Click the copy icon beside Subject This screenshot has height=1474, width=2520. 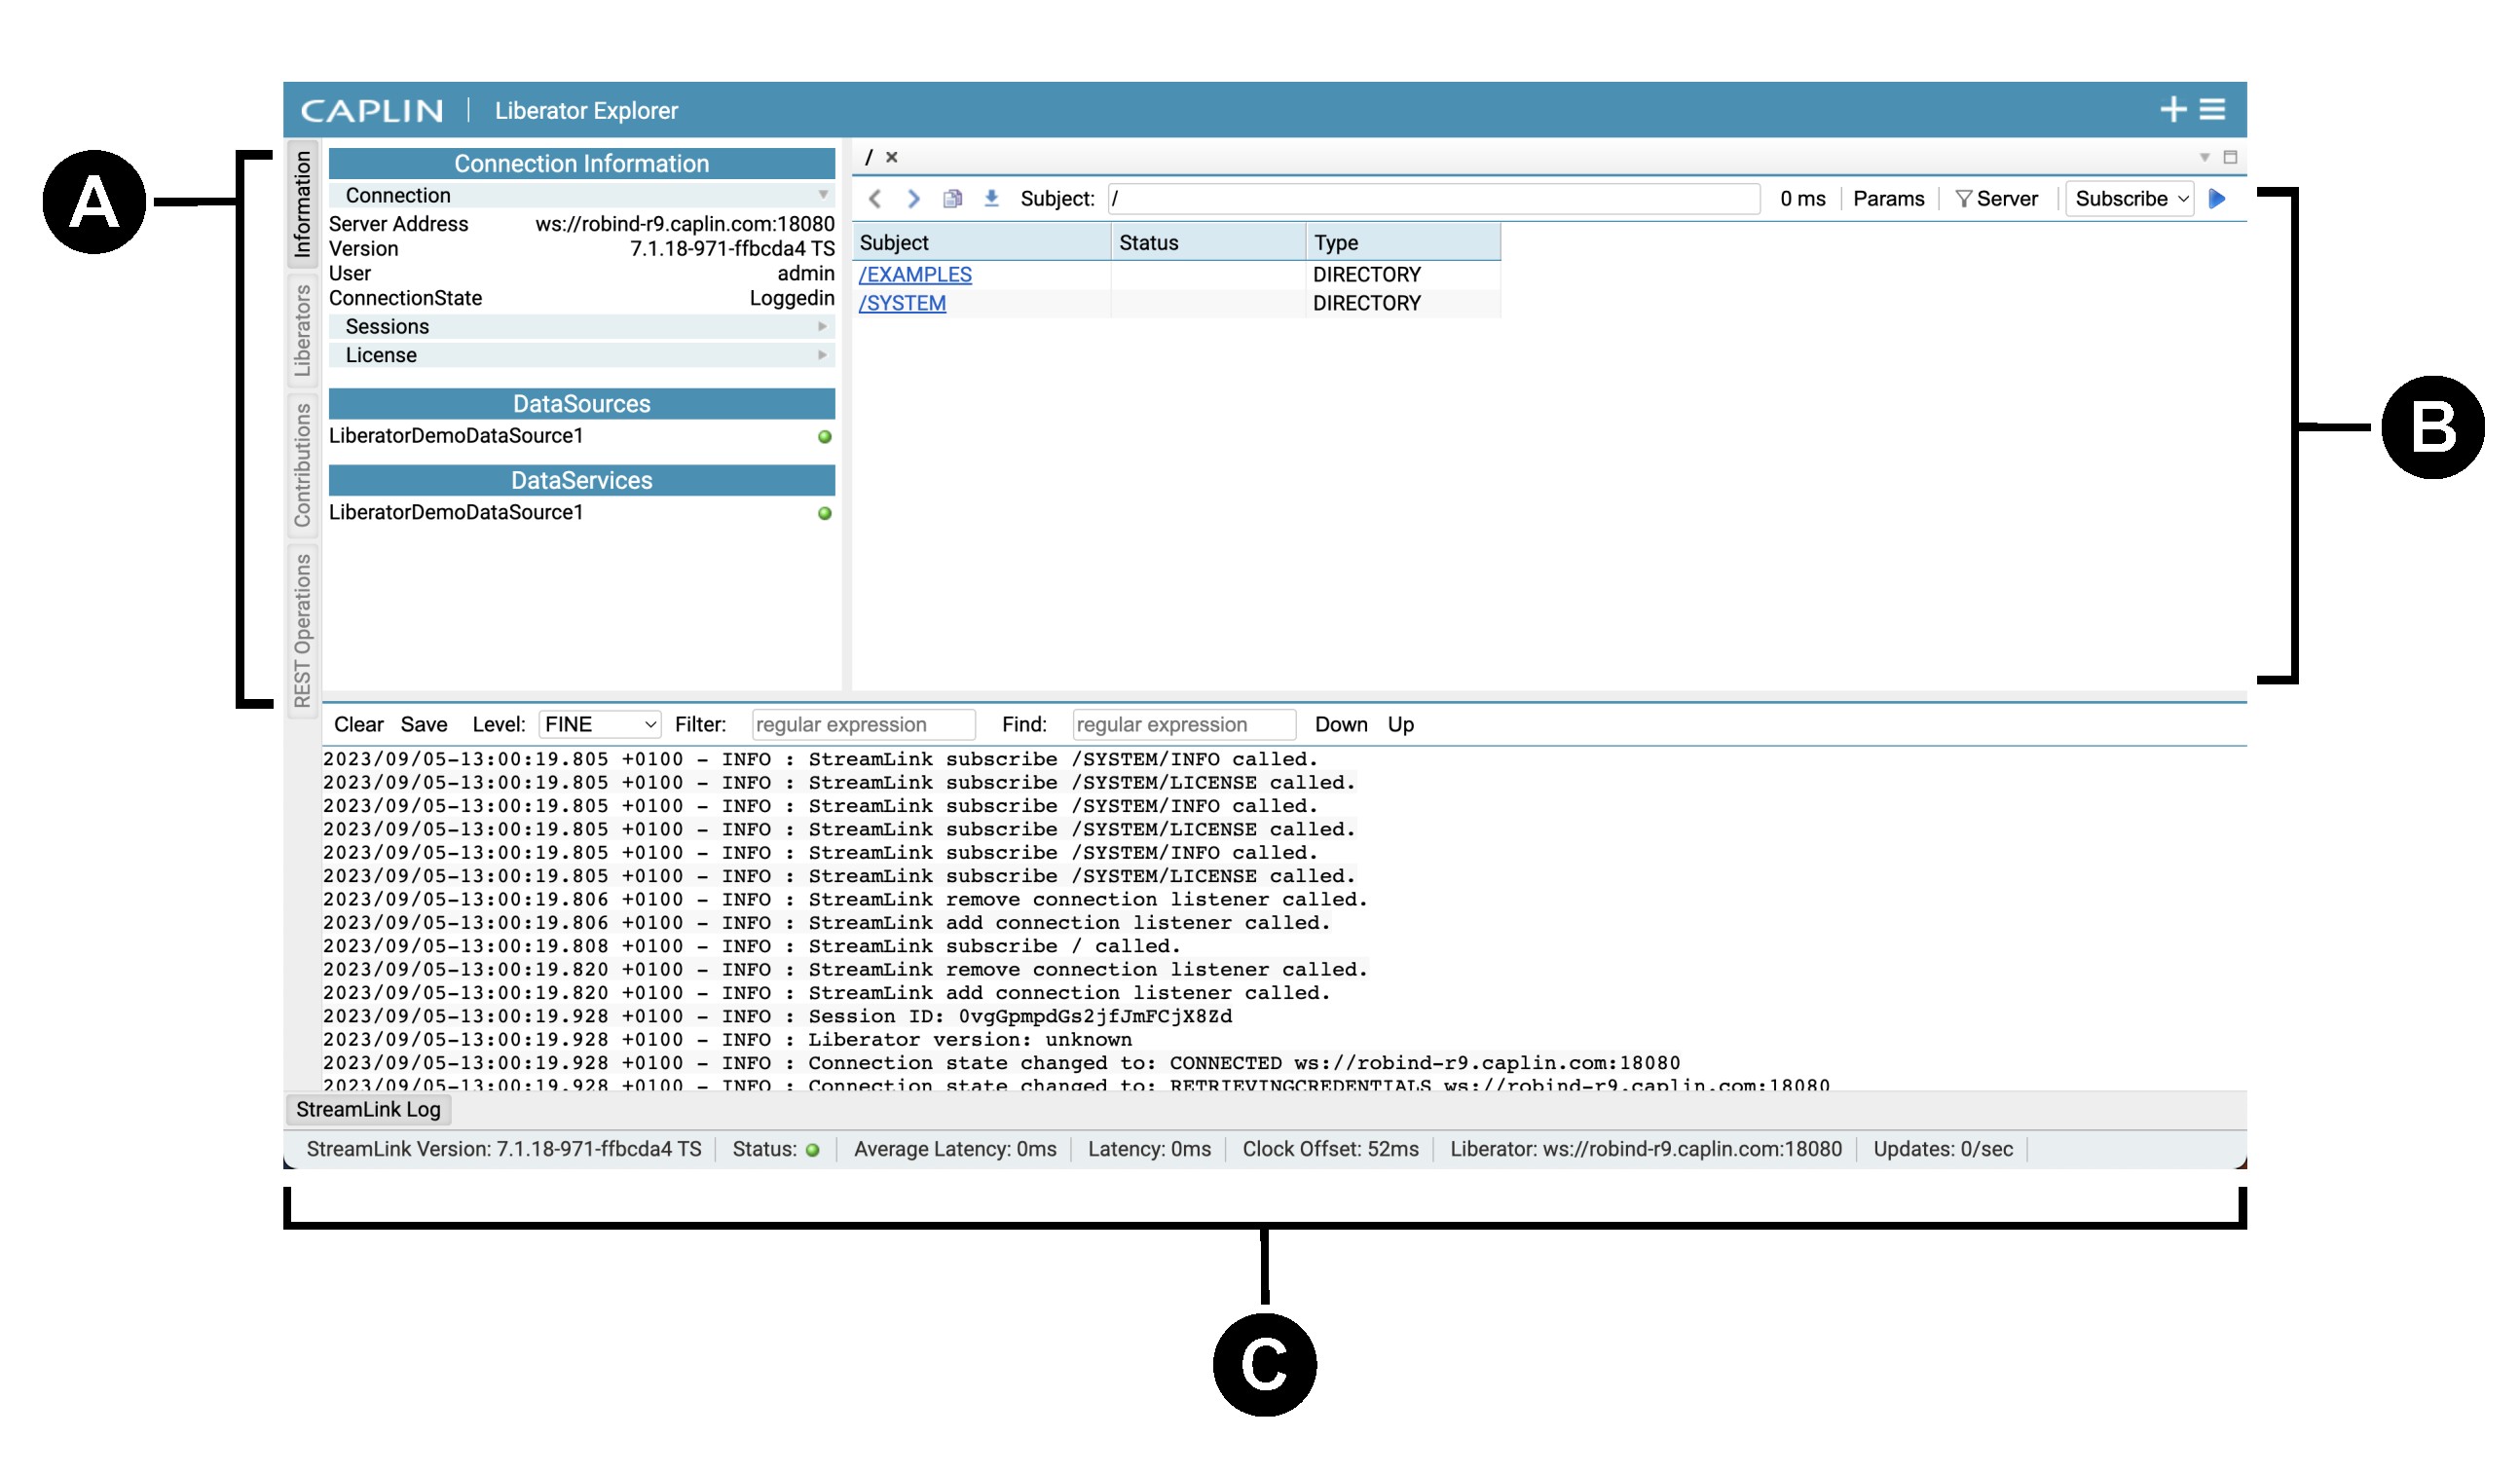point(952,198)
